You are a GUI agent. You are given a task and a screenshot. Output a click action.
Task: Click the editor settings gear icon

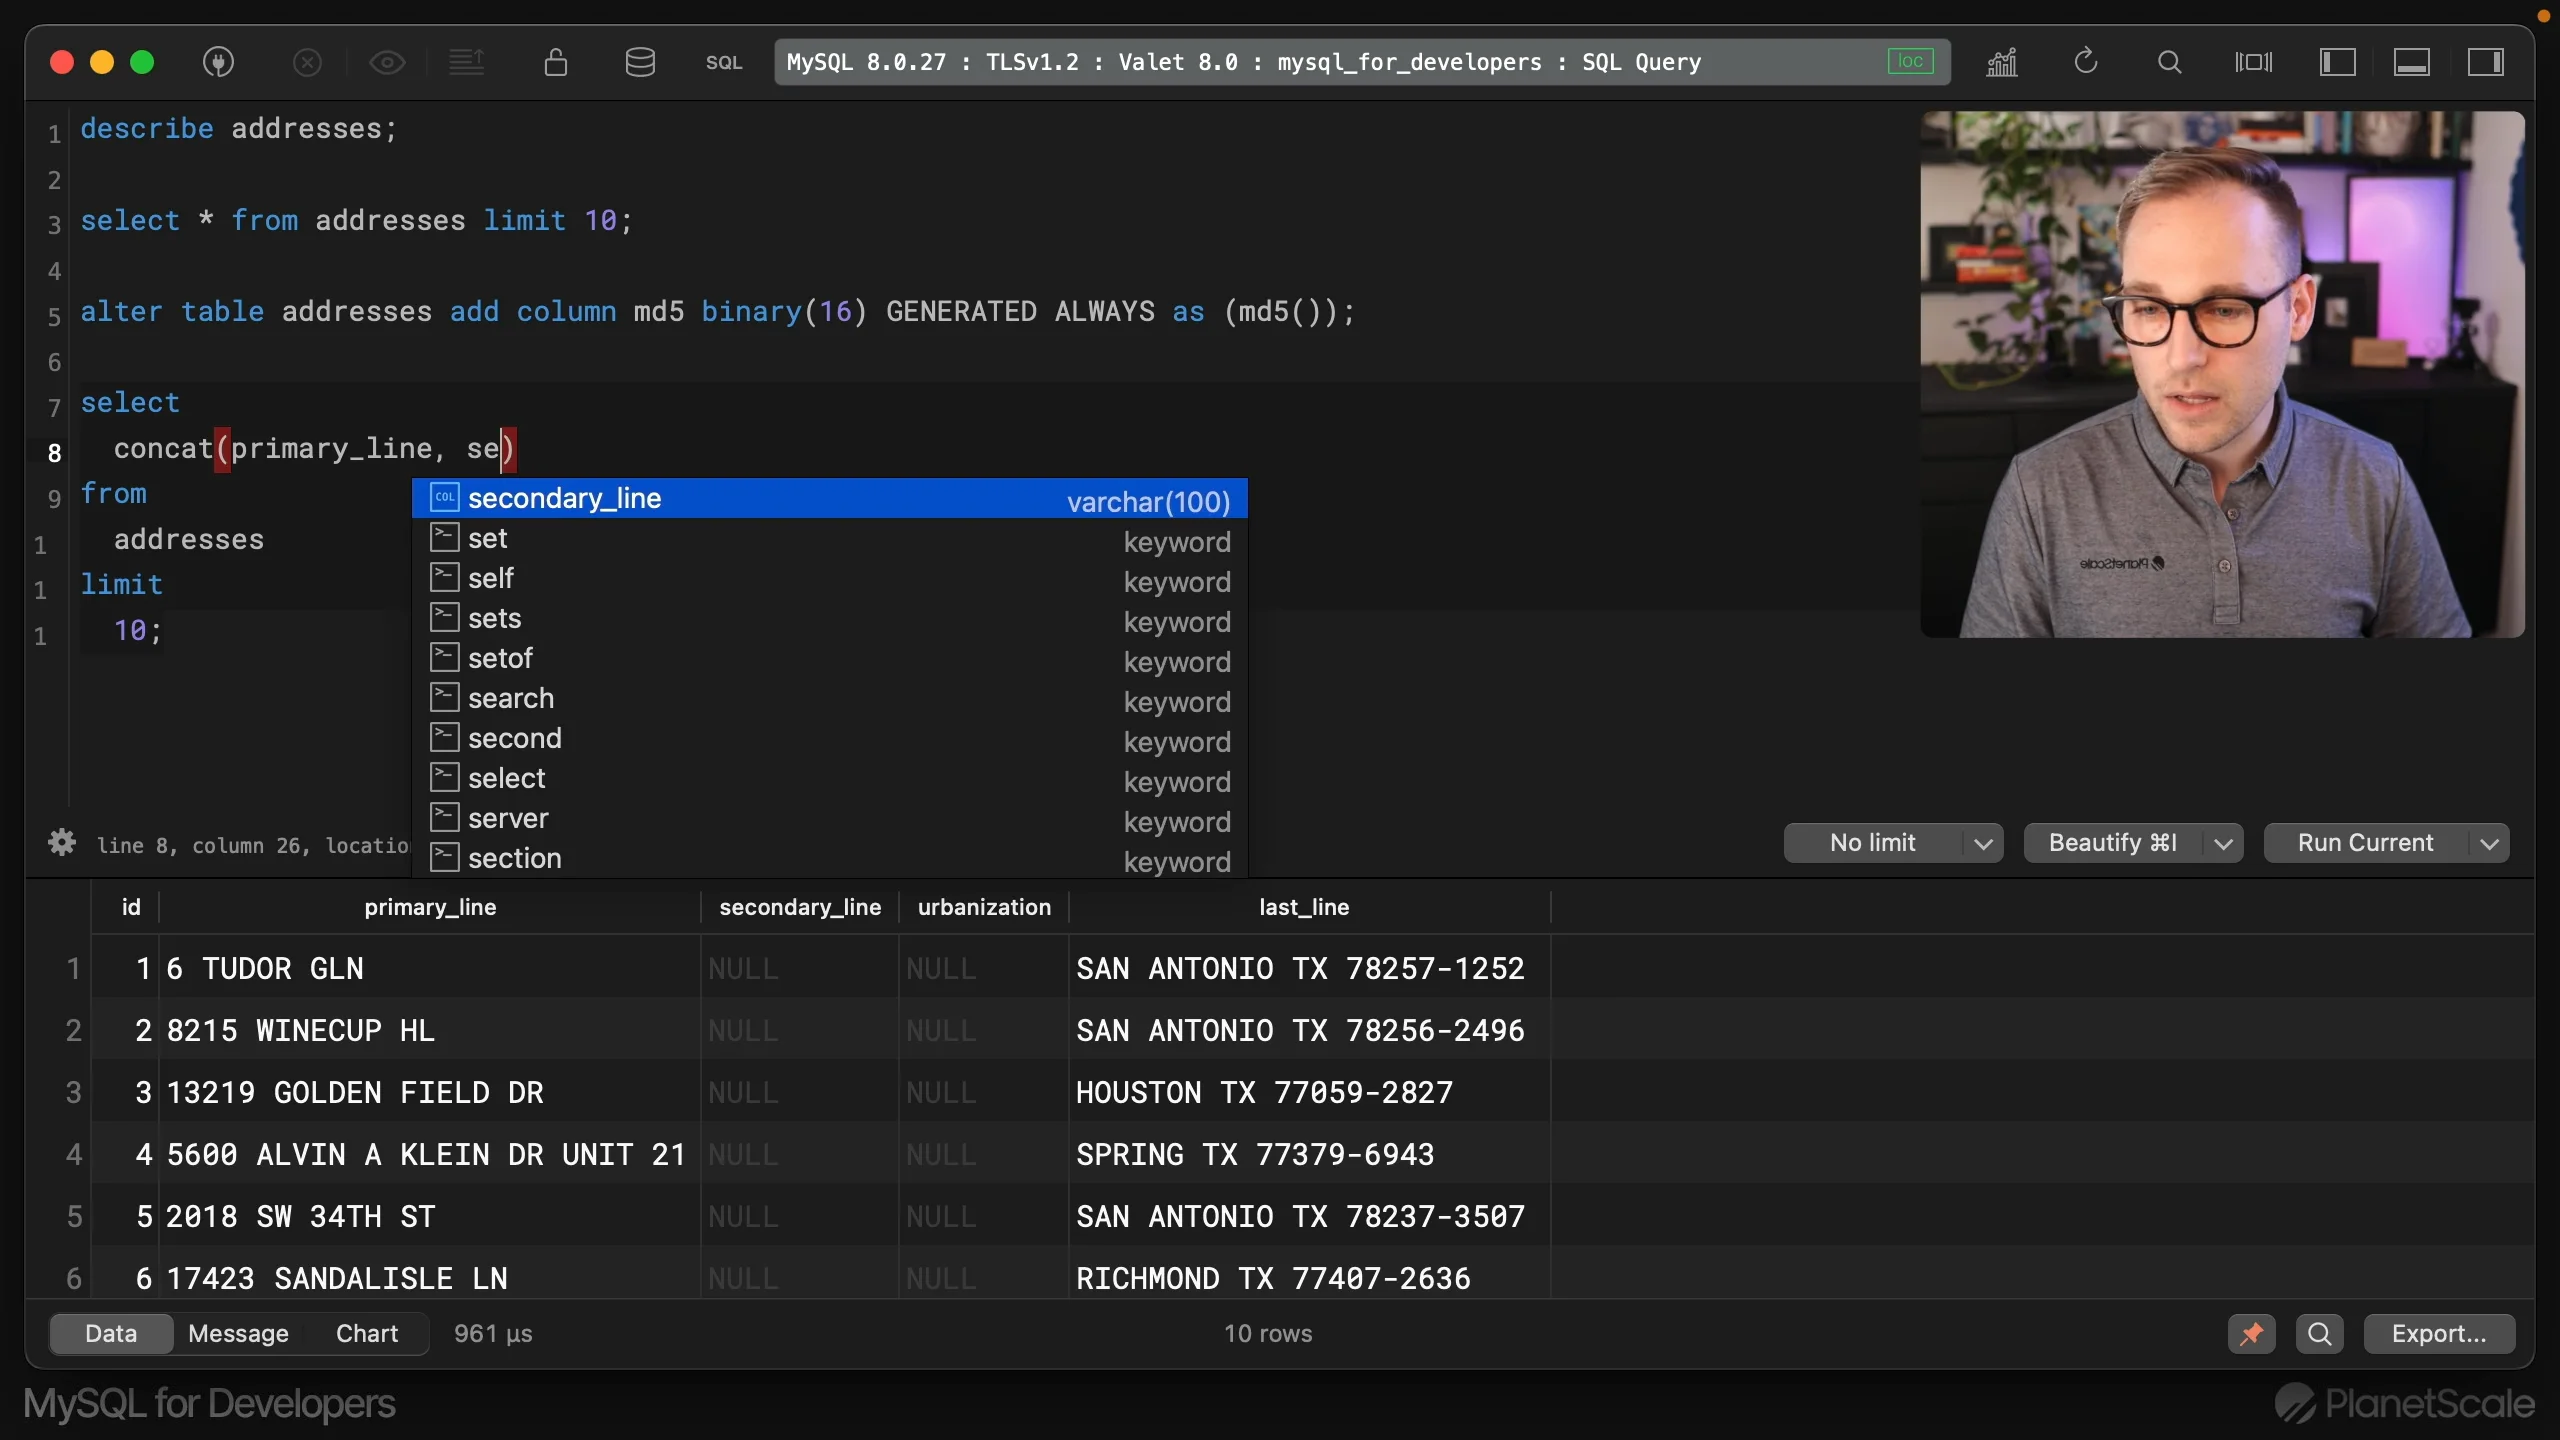(x=62, y=843)
